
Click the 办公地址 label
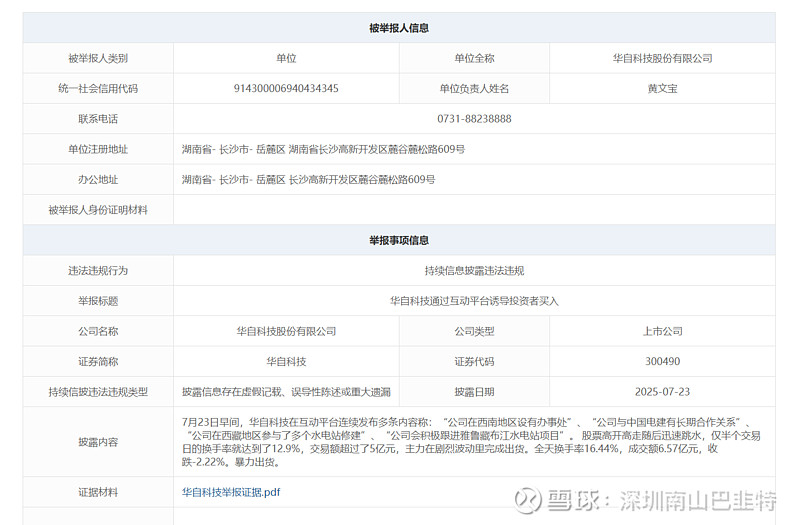click(98, 180)
